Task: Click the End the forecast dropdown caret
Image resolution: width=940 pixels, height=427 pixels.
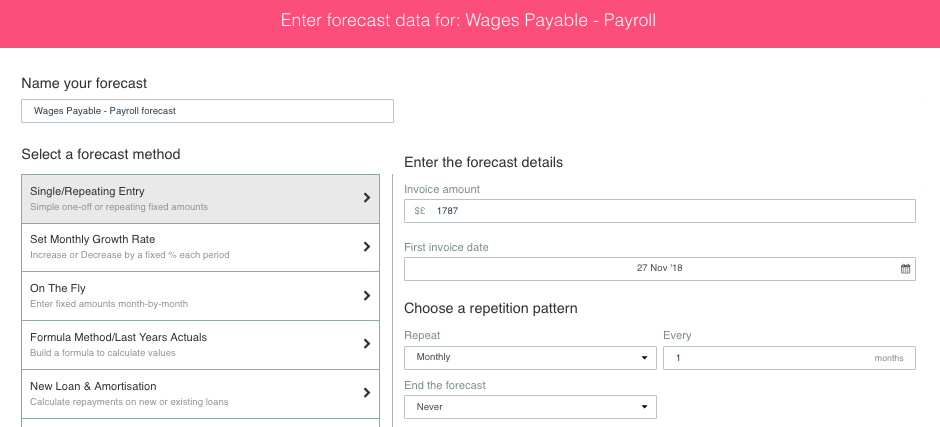Action: click(644, 407)
